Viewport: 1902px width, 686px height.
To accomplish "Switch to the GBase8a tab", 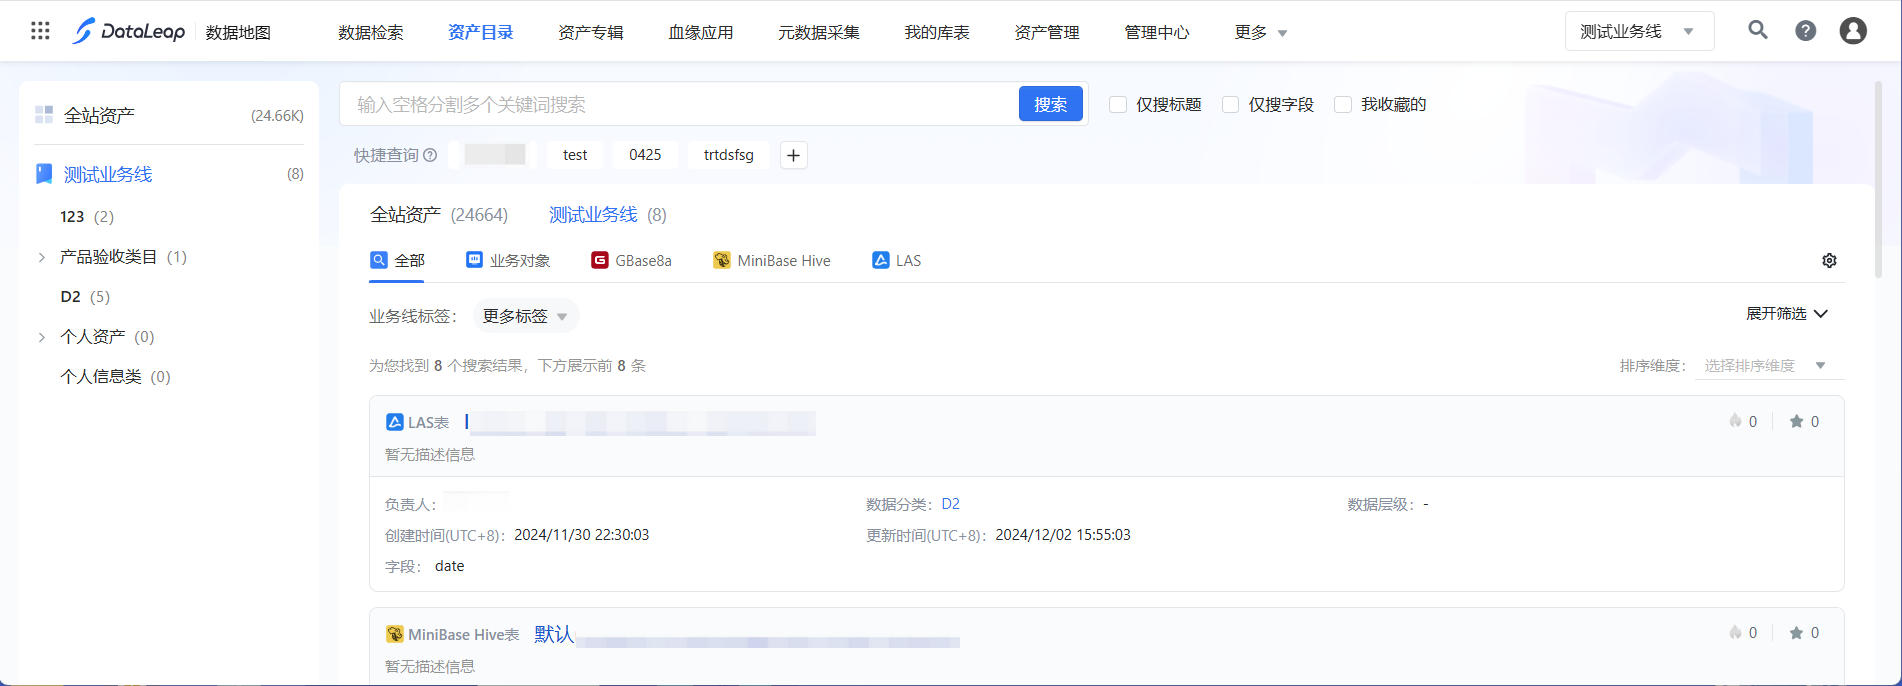I will 631,261.
